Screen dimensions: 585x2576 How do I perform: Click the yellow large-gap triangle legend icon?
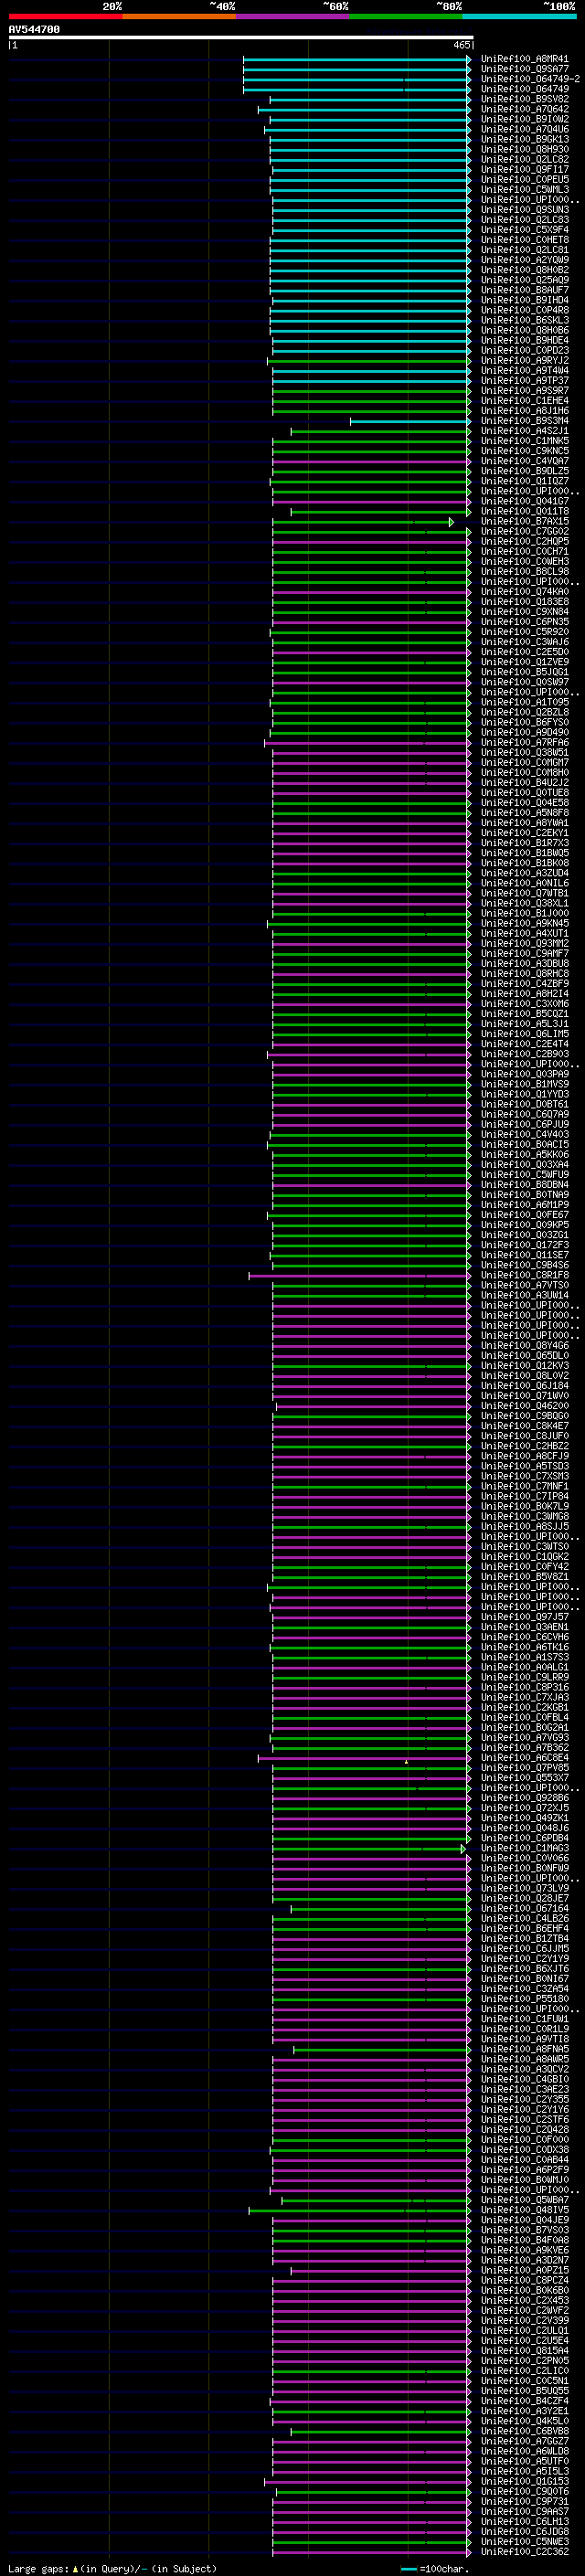(x=75, y=2569)
